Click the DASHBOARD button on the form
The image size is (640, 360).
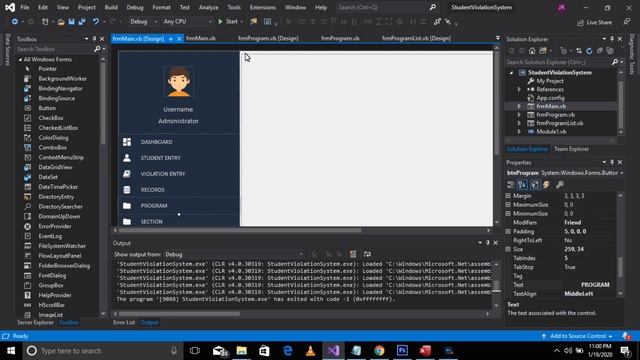pyautogui.click(x=179, y=142)
